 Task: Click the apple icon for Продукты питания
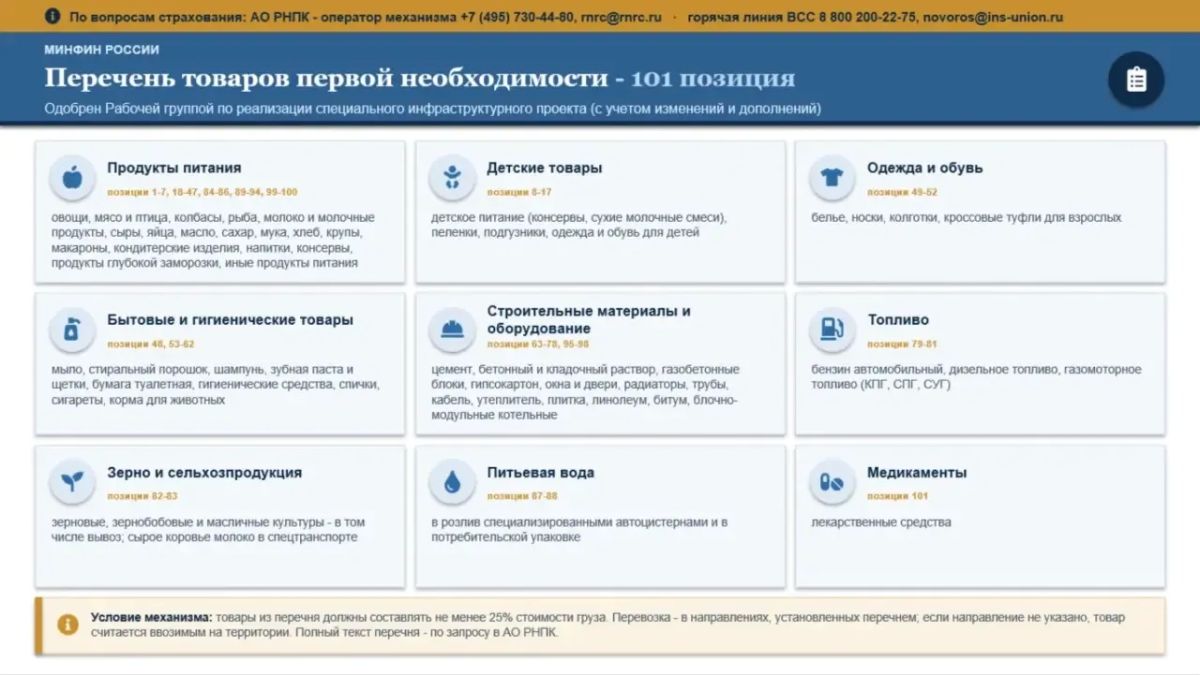click(x=71, y=177)
